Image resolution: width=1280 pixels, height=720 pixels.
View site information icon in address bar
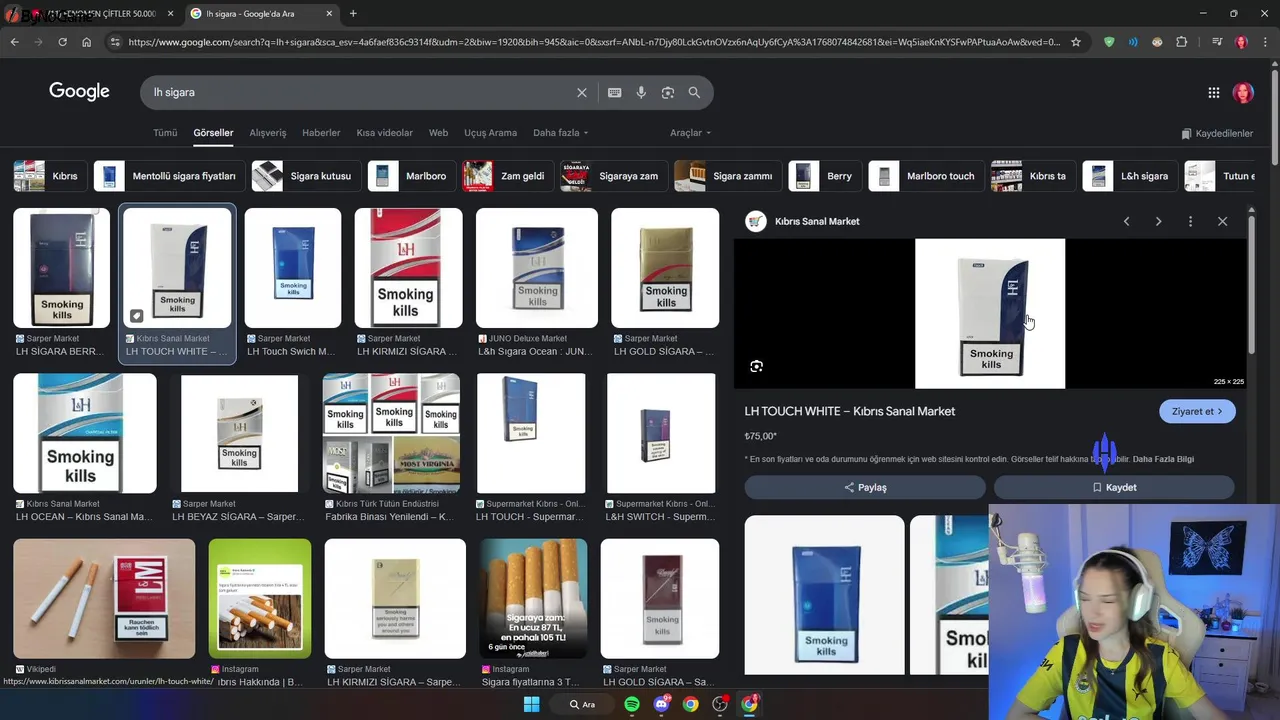(115, 42)
